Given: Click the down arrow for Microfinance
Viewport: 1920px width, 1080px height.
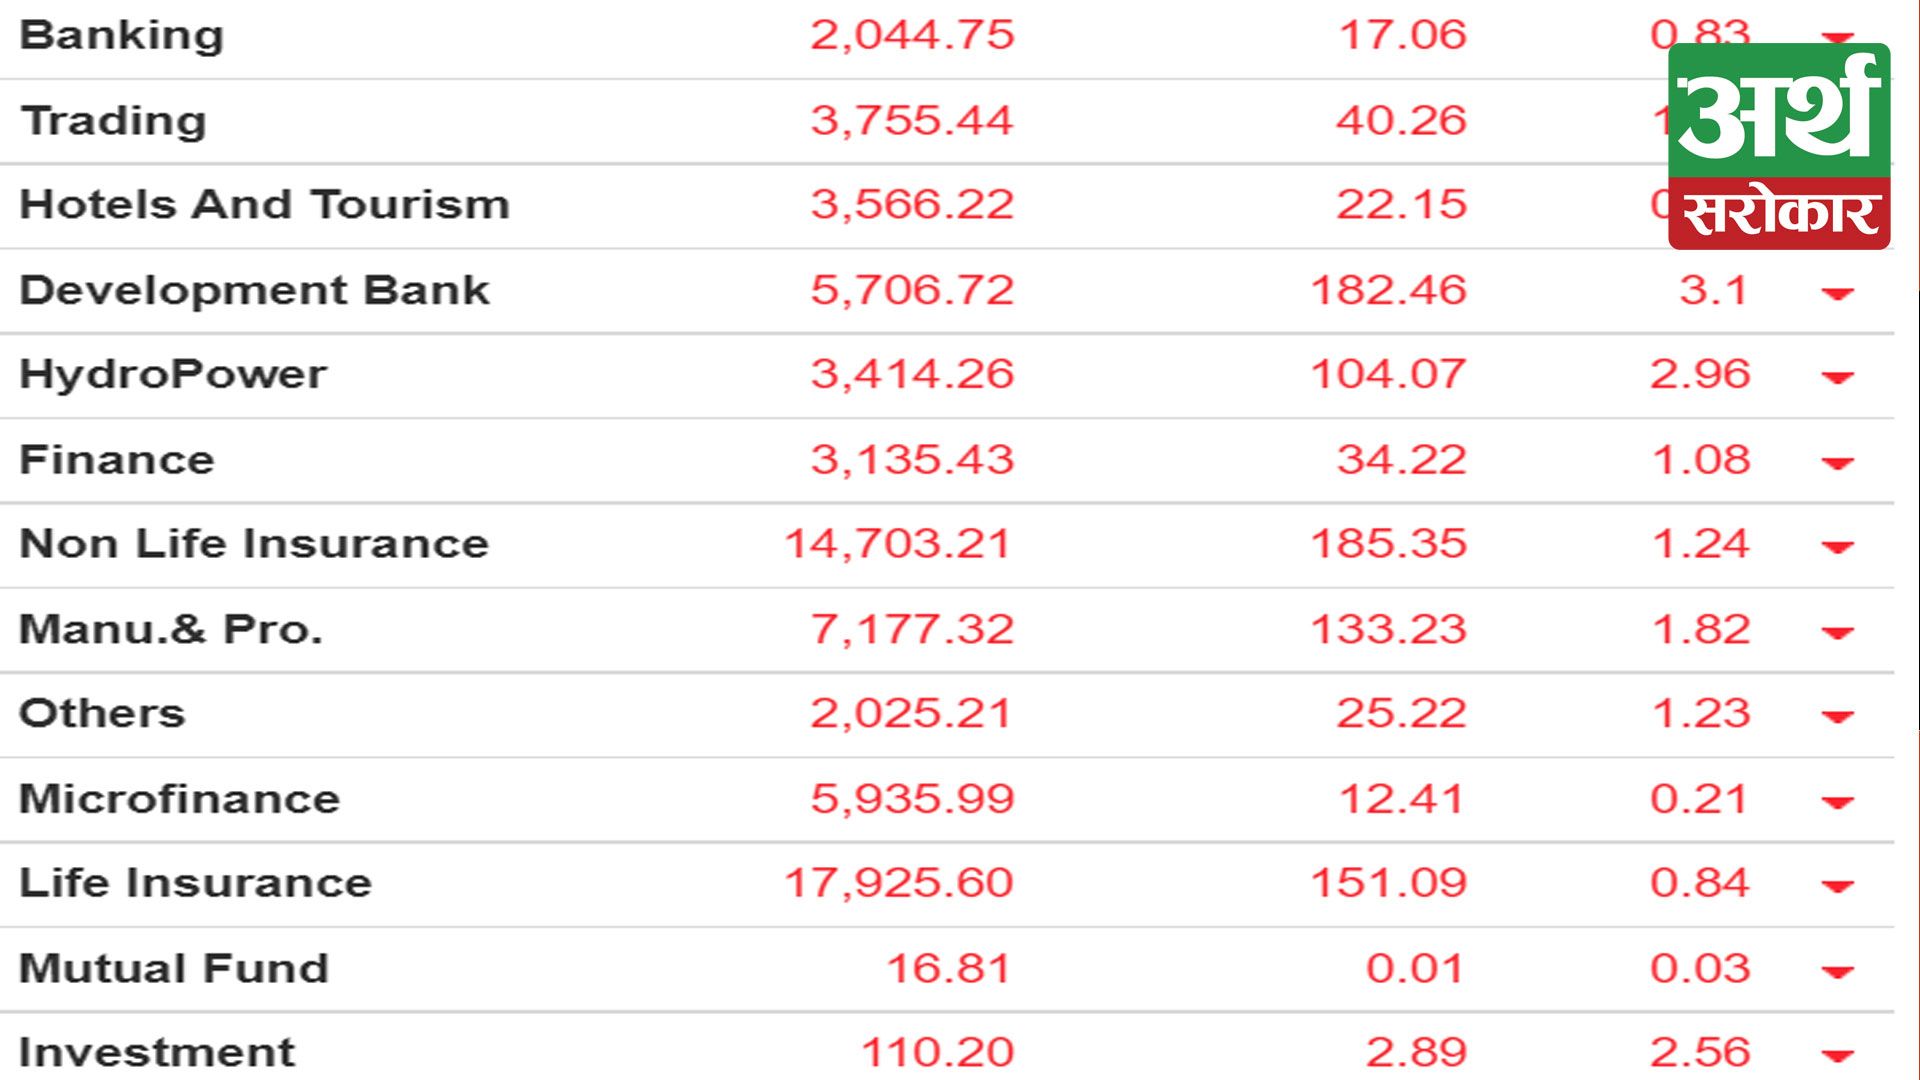Looking at the screenshot, I should point(1838,801).
